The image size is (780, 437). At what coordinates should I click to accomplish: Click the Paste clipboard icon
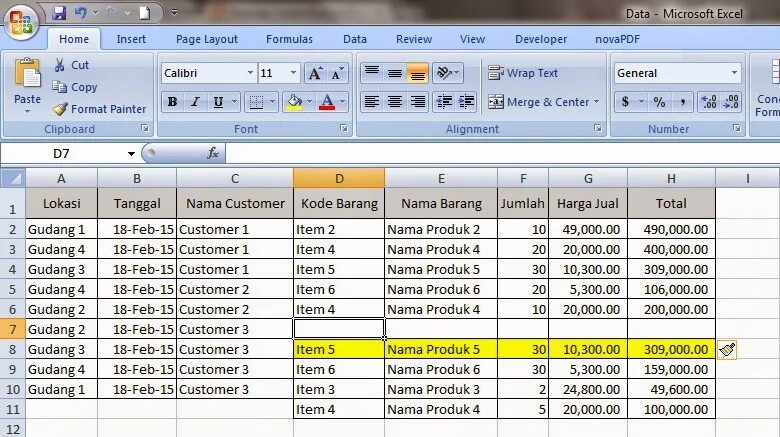28,74
